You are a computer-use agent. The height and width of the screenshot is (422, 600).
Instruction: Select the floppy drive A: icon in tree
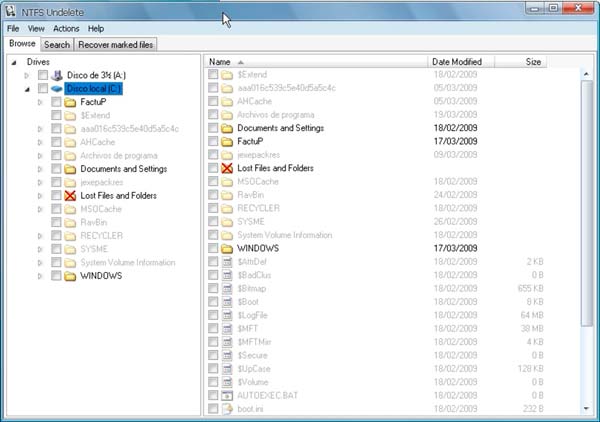coord(57,75)
